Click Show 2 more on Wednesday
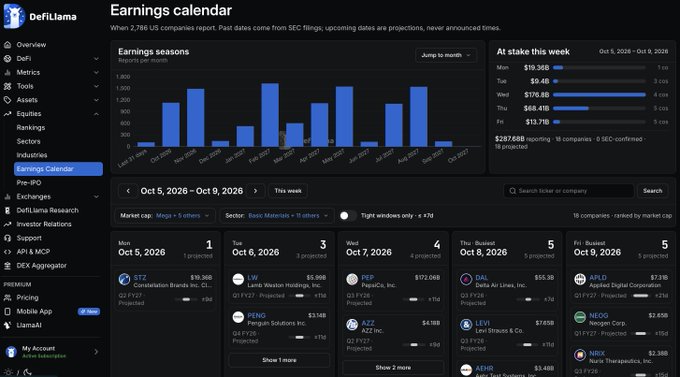Viewport: 680px width, 377px height. 393,367
